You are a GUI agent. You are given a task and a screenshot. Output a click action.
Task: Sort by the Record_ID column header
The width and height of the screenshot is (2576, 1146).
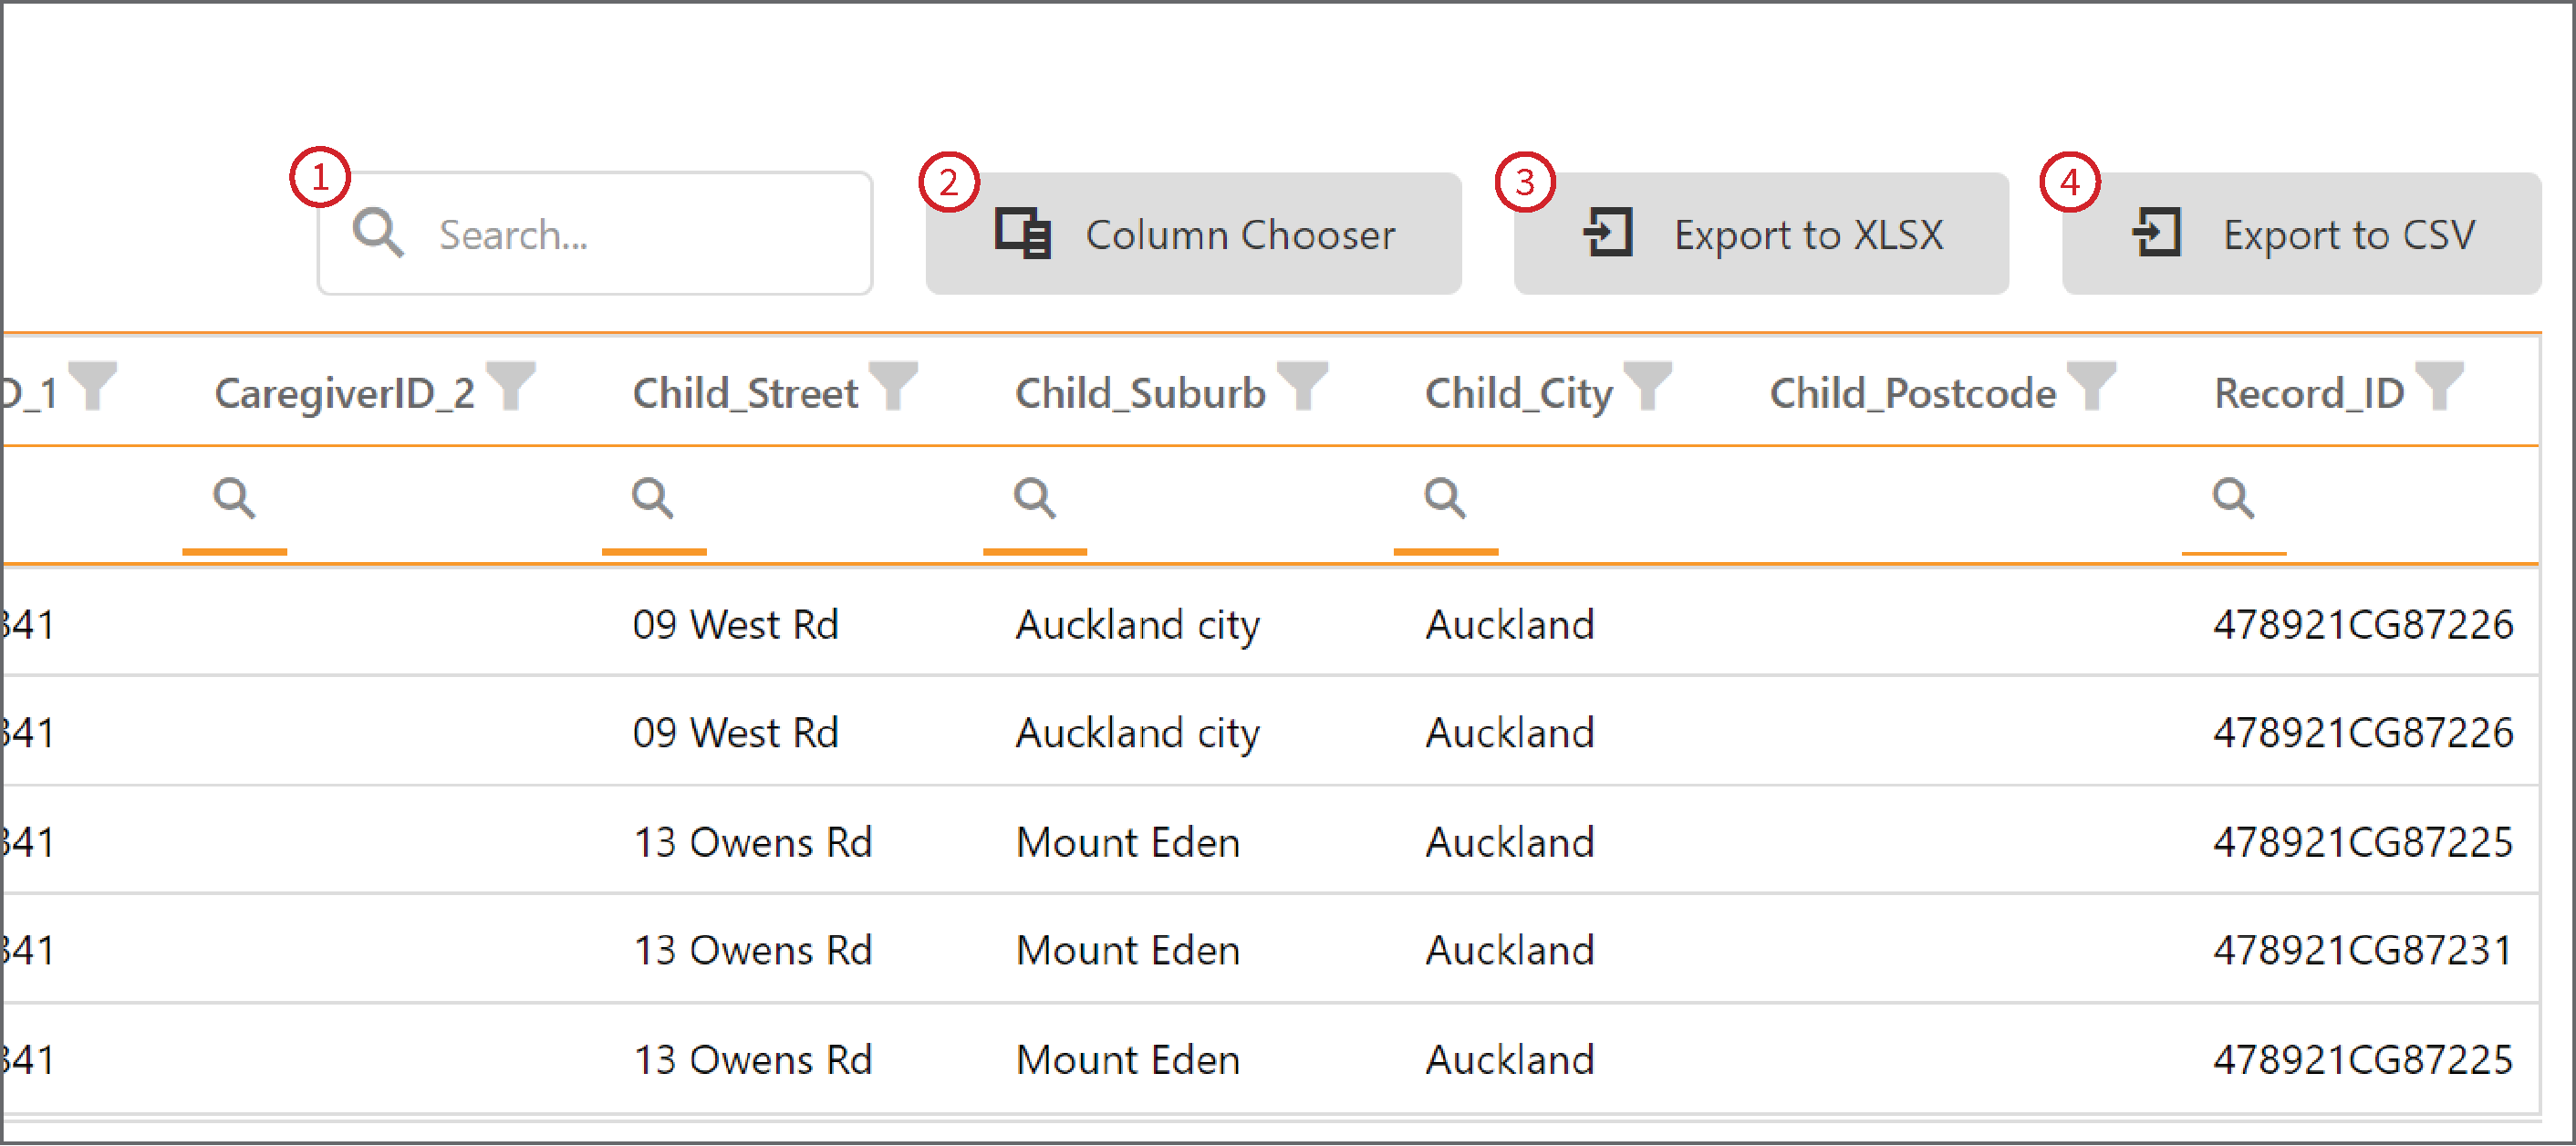coord(2309,393)
